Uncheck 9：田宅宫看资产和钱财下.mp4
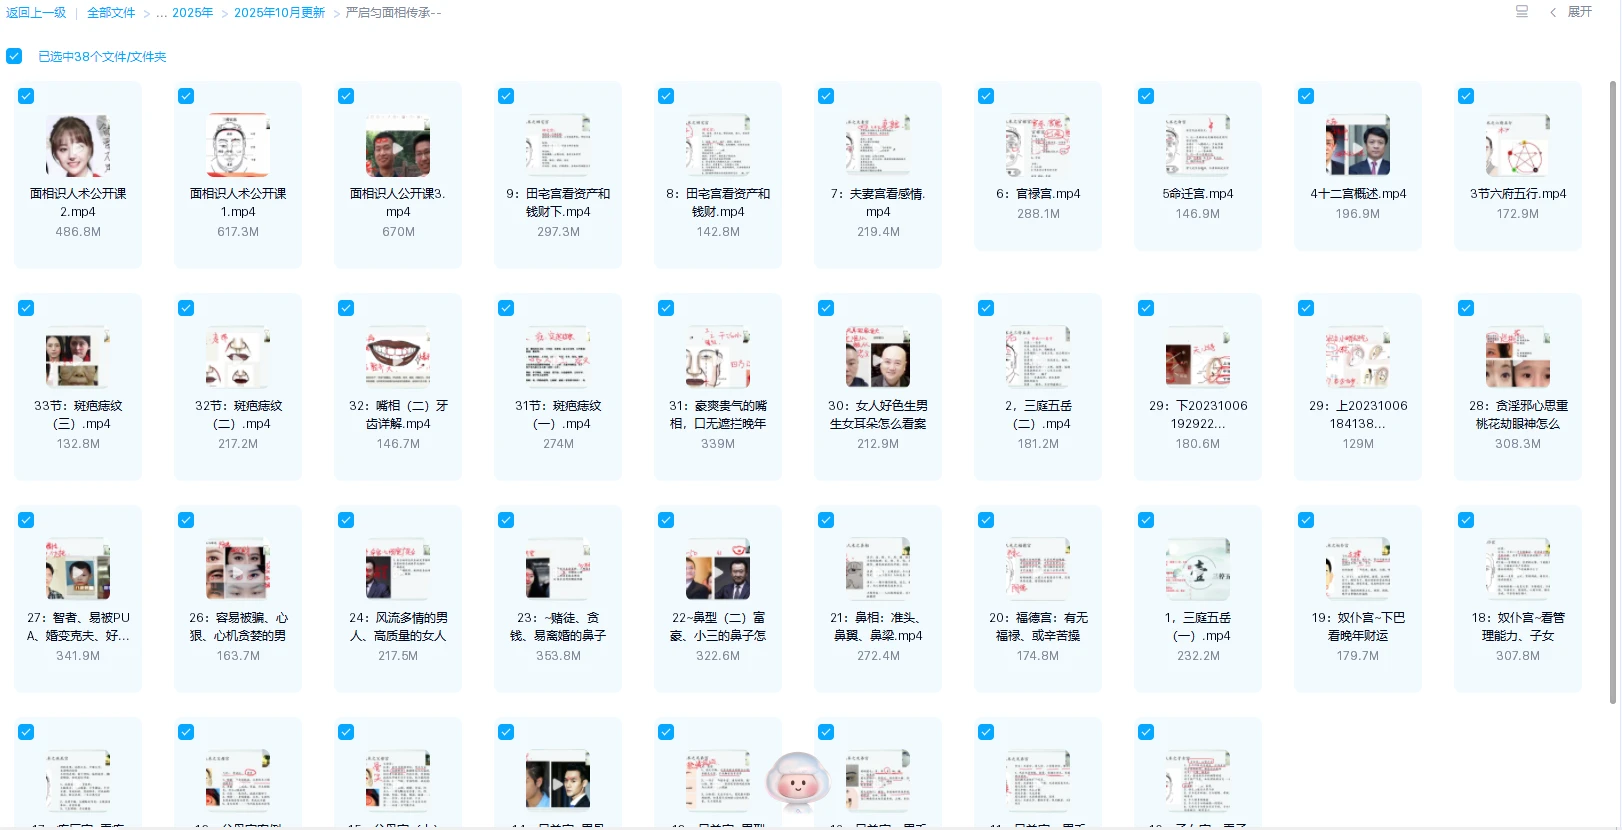1622x830 pixels. tap(506, 96)
